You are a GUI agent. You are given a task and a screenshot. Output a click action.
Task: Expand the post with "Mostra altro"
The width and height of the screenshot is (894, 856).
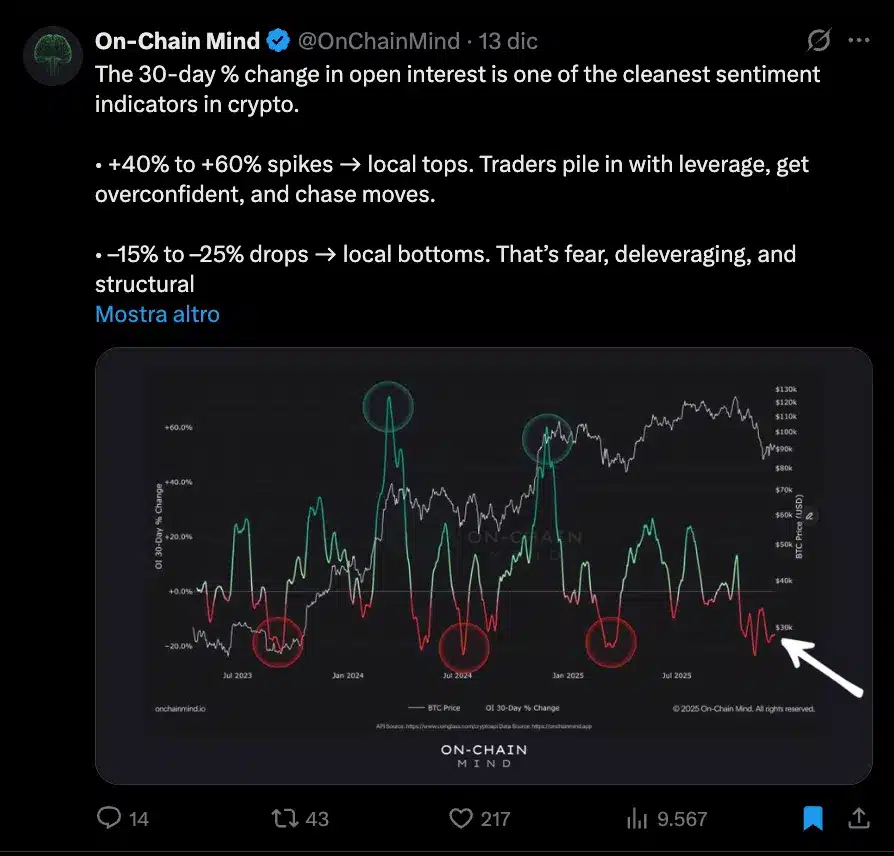157,314
